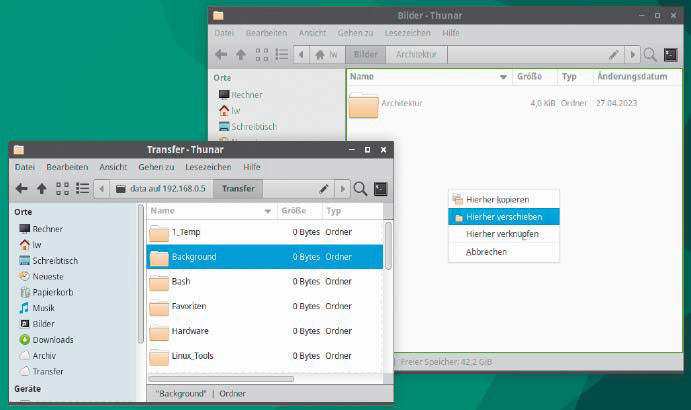Click the path edit pencil in Transfer window
This screenshot has width=691, height=410.
[323, 189]
